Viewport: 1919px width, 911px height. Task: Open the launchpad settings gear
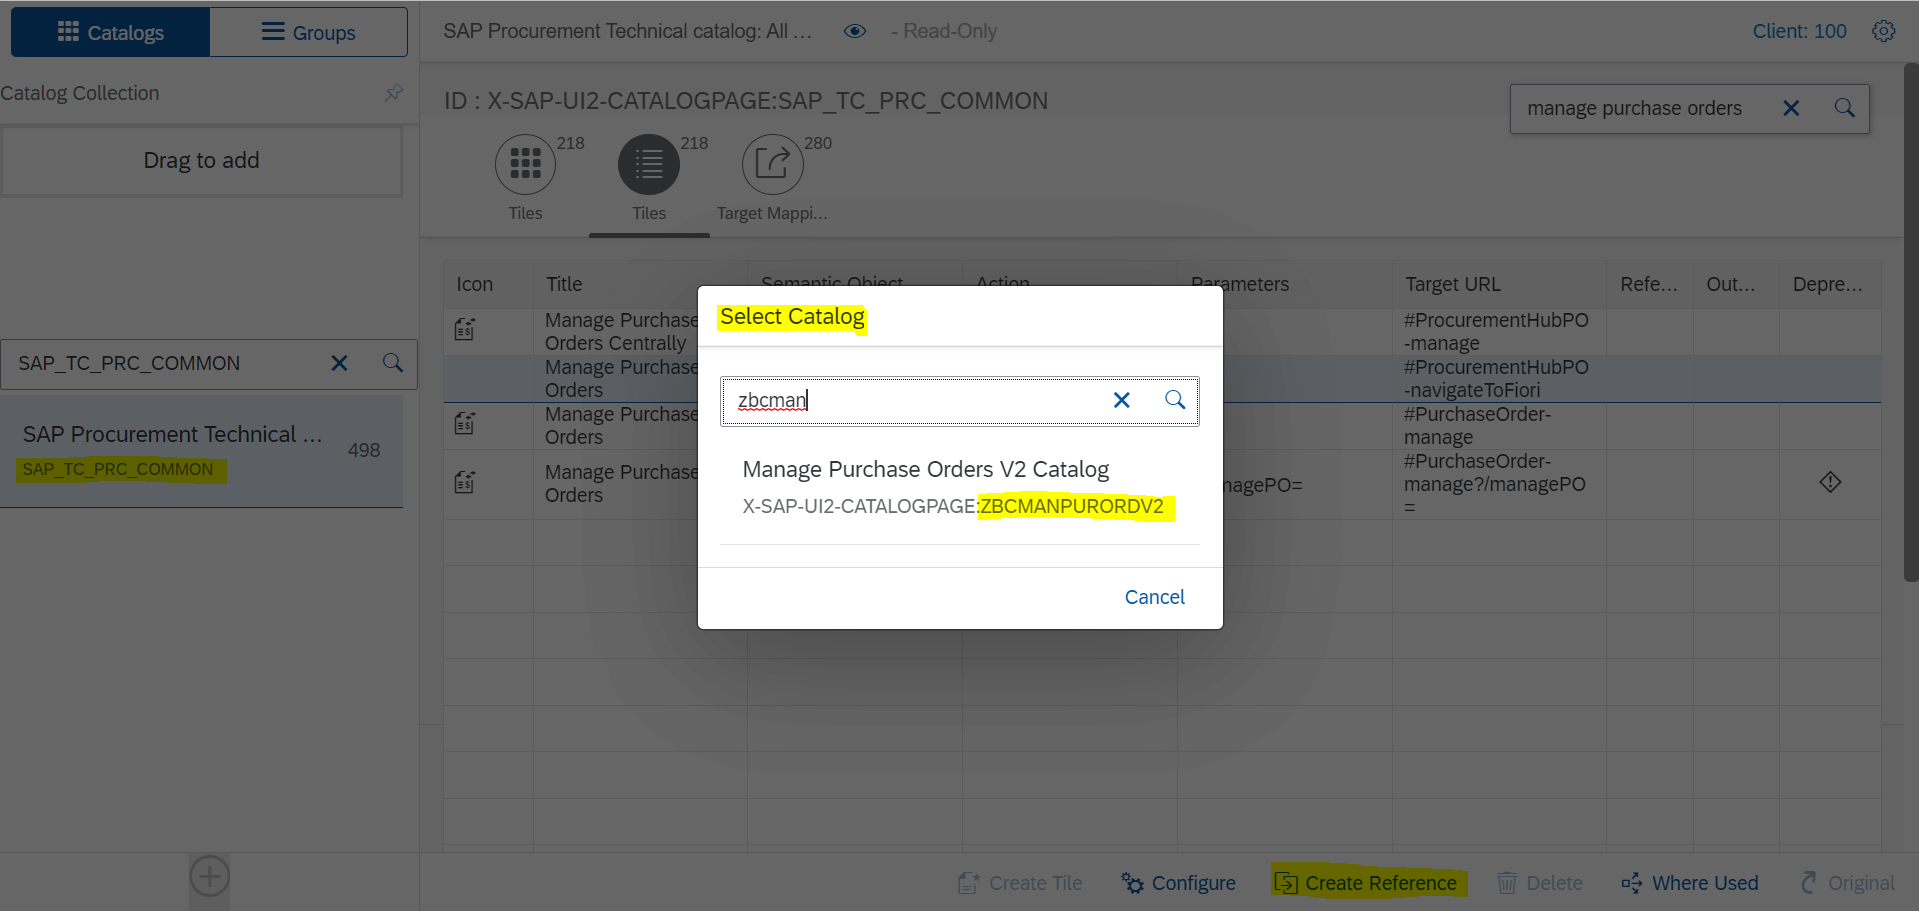click(1884, 31)
